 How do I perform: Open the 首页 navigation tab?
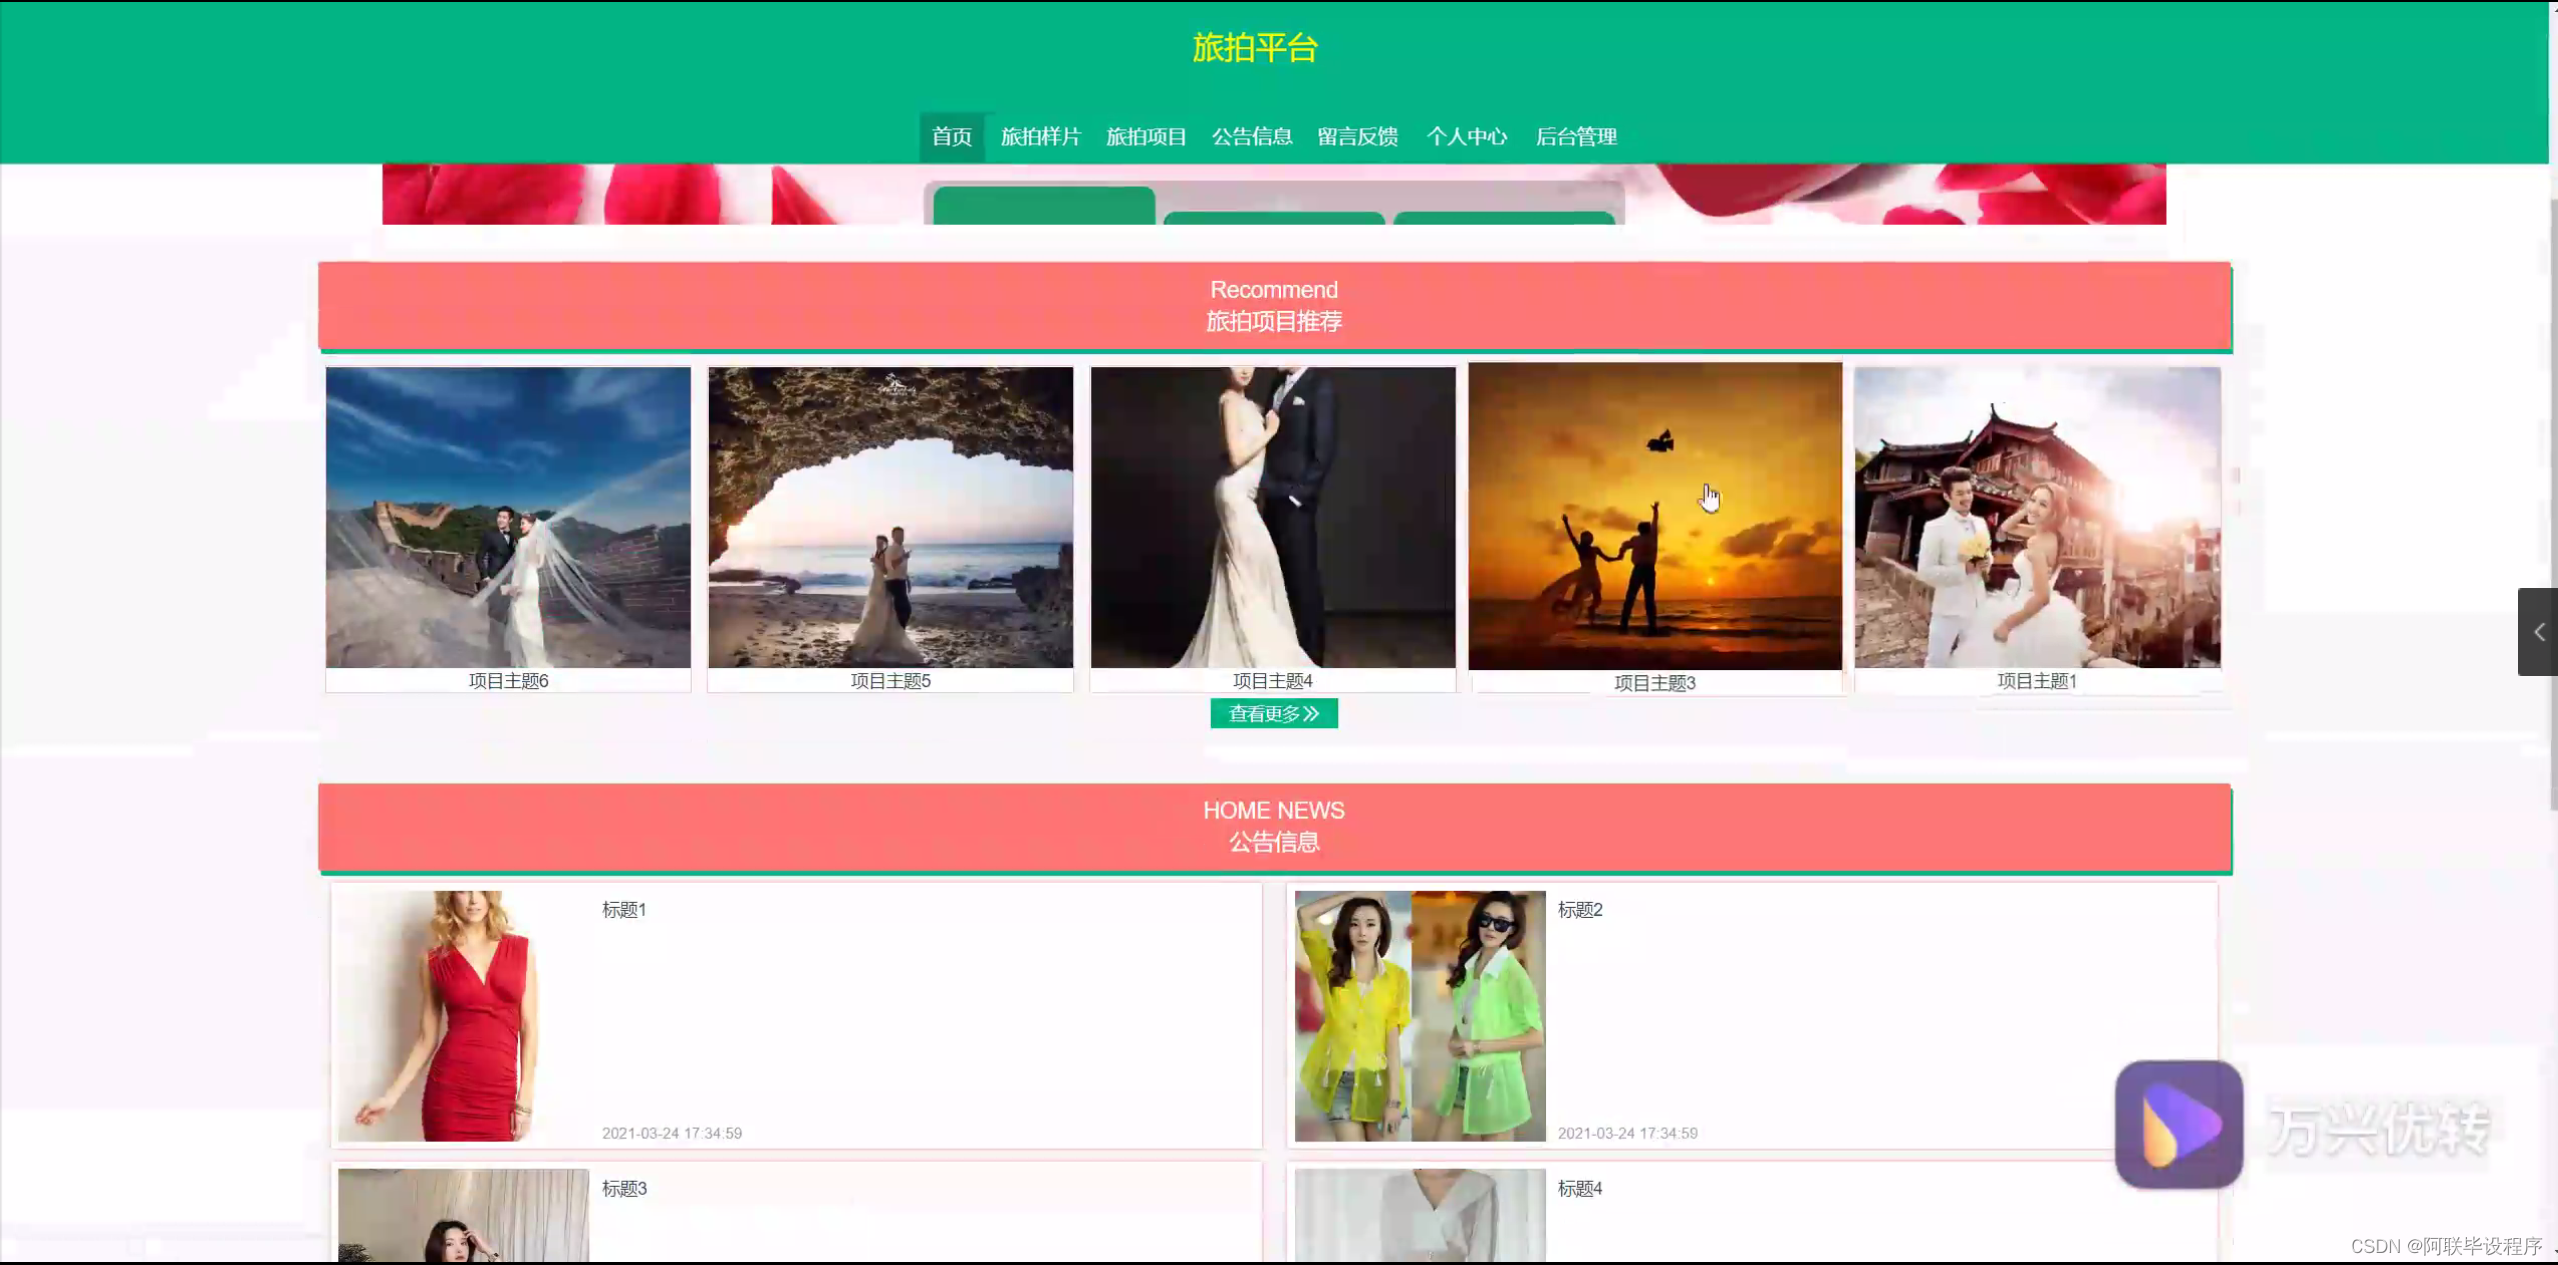951,137
